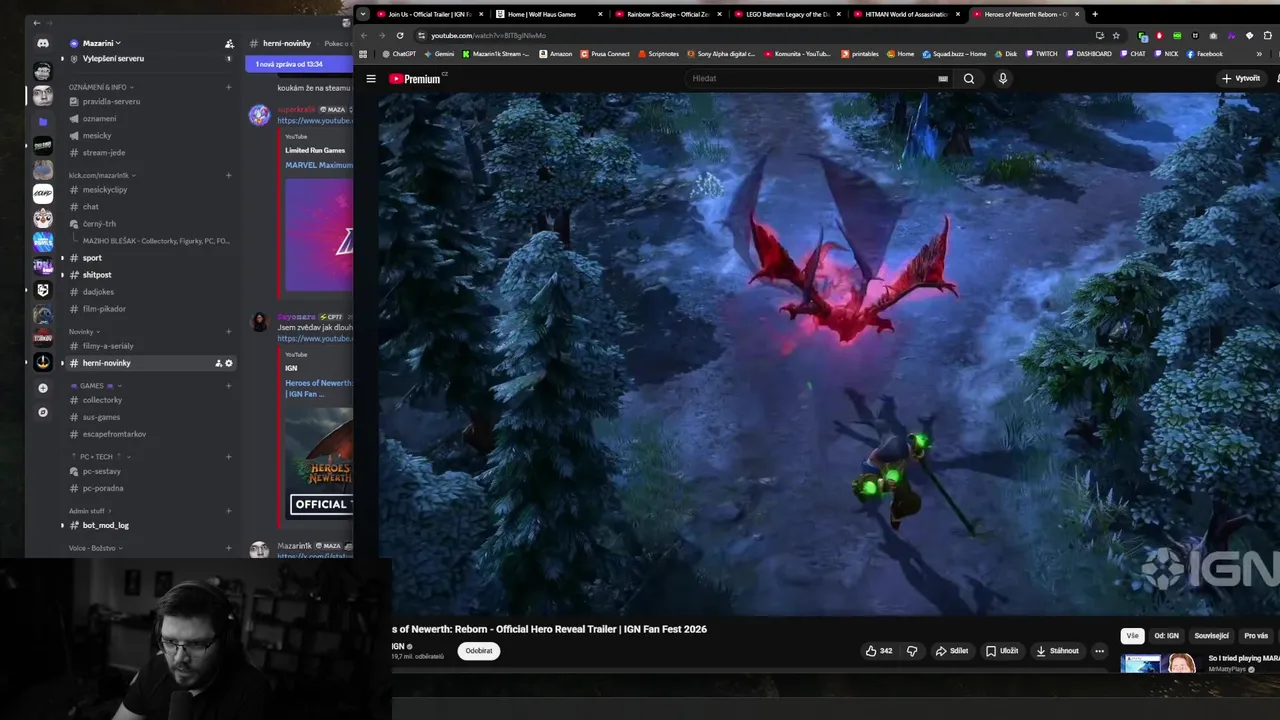Open video more actions three-dot menu

click(1099, 651)
